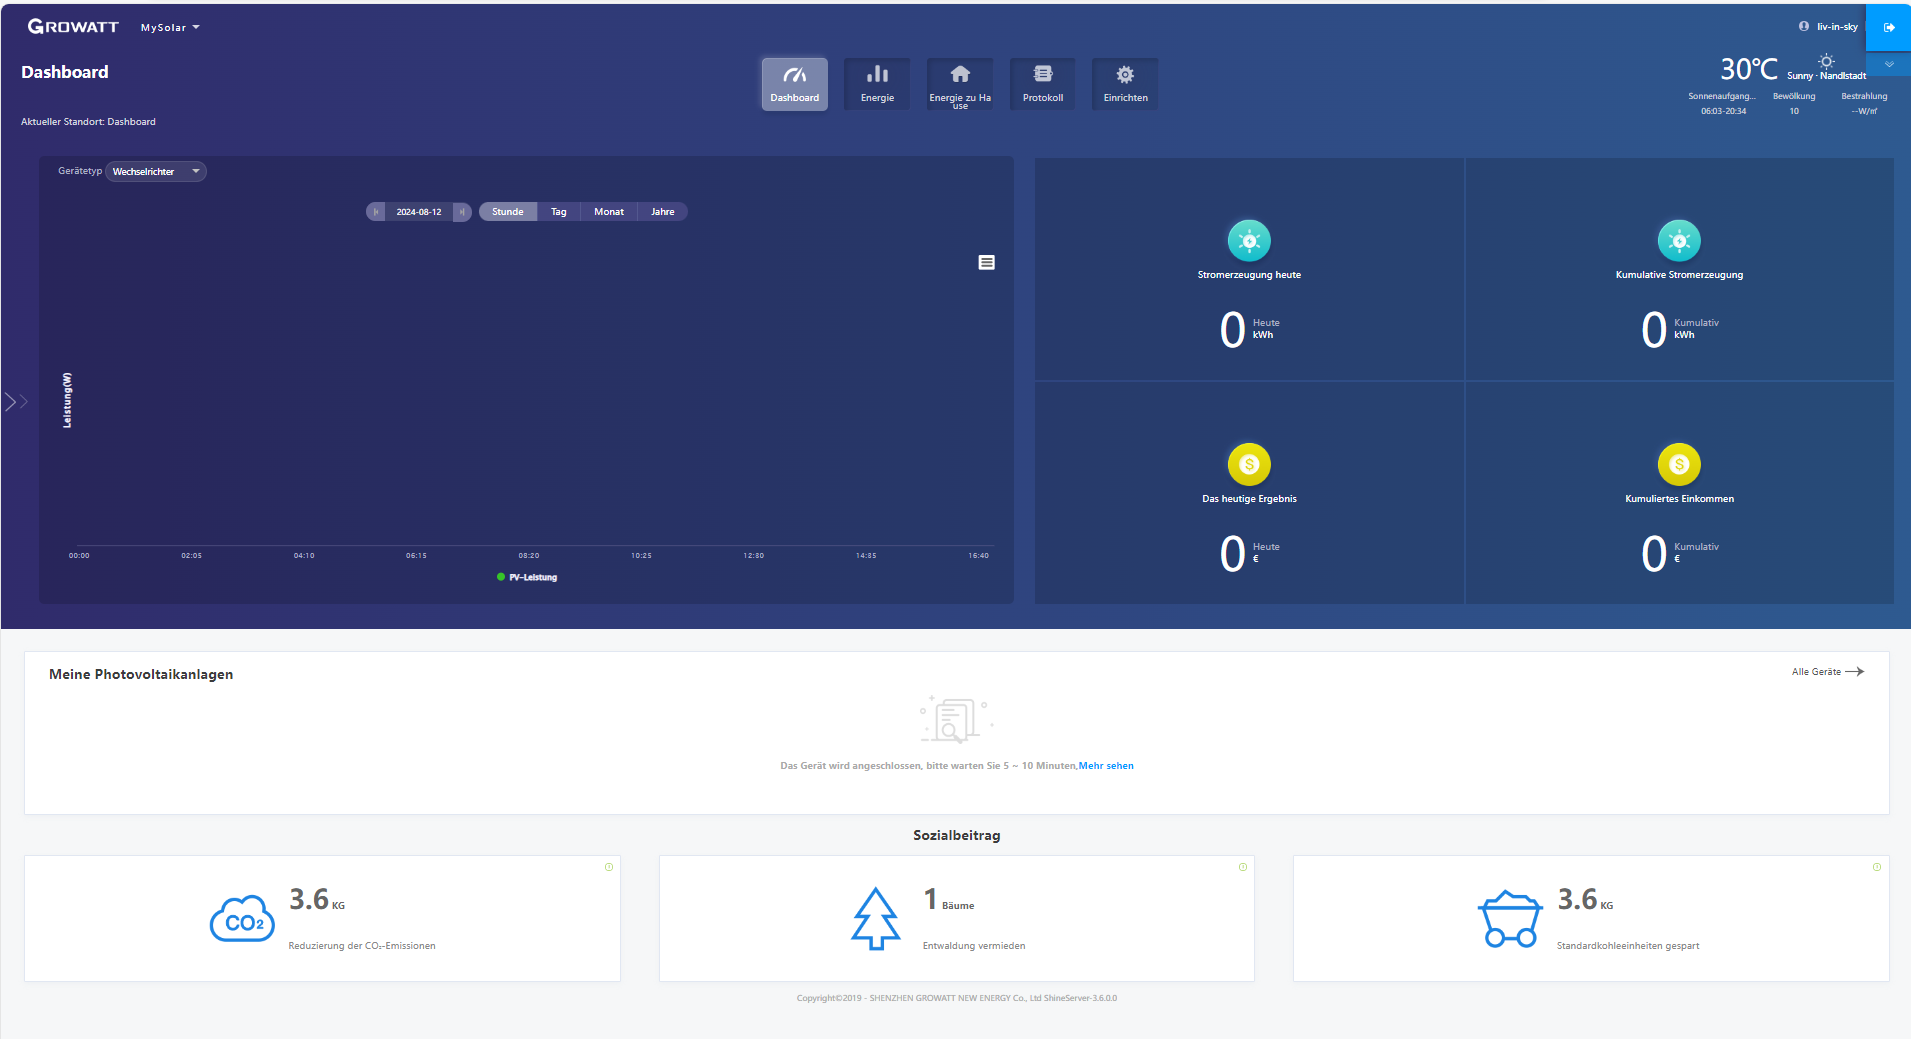Click the Sonnenaufgang time 06:03-20:34

point(1723,111)
